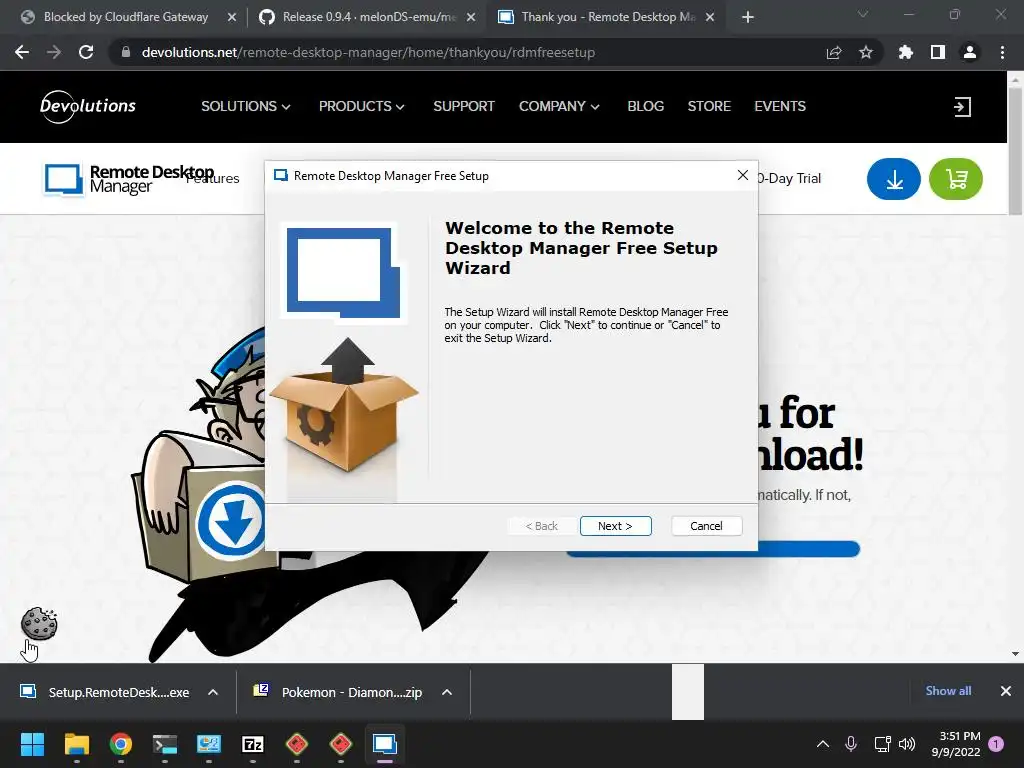Switch to Blocked by Cloudflare Gateway tab
This screenshot has height=768, width=1024.
tap(124, 17)
